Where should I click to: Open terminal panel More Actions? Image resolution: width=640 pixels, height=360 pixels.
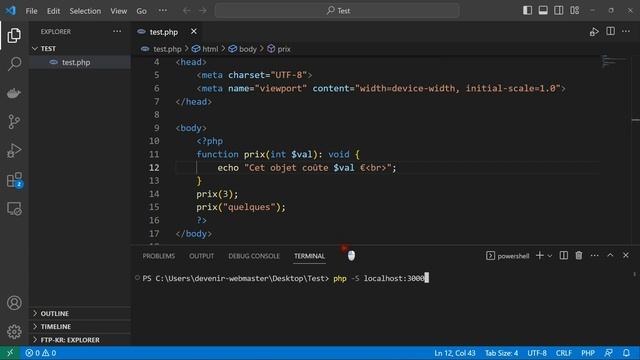pyautogui.click(x=594, y=256)
